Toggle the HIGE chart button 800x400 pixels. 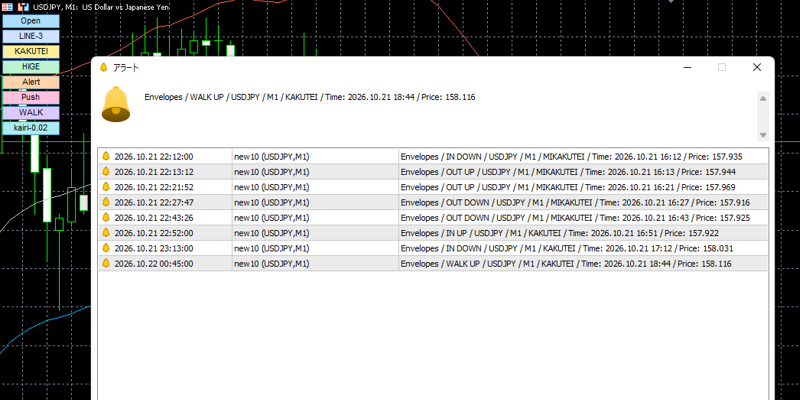31,67
